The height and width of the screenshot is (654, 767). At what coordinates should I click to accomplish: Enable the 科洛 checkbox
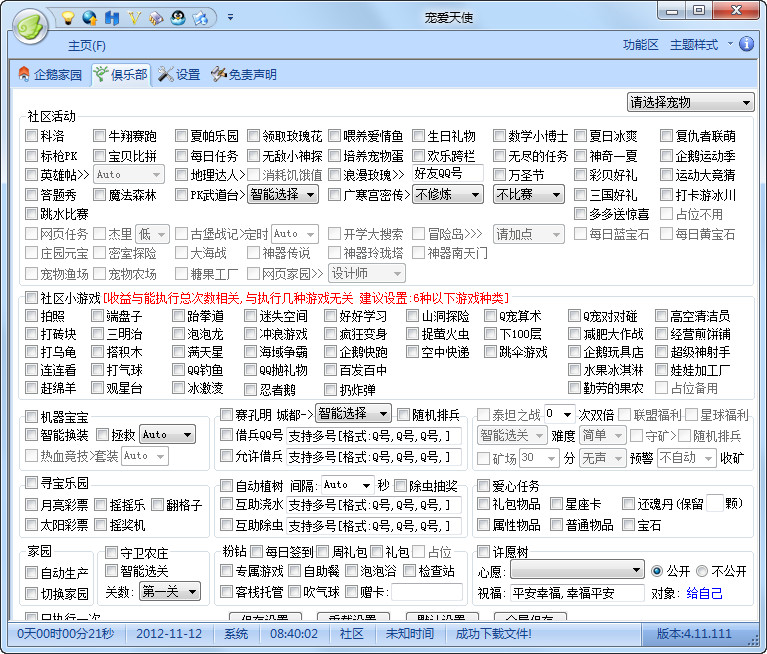pyautogui.click(x=32, y=135)
